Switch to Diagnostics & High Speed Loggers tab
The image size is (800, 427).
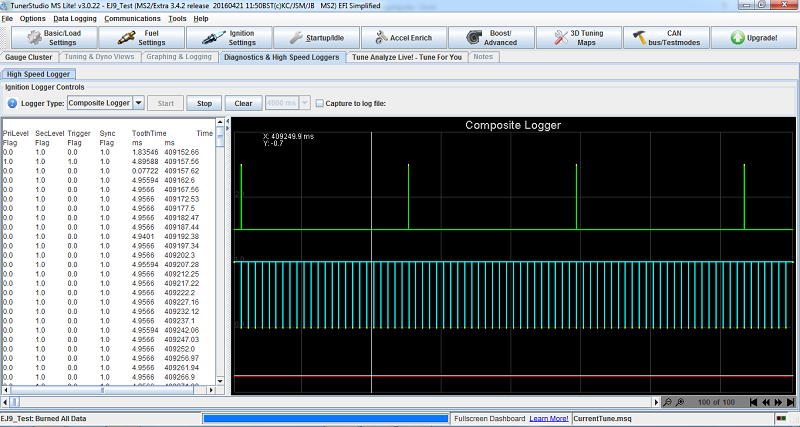coord(281,57)
